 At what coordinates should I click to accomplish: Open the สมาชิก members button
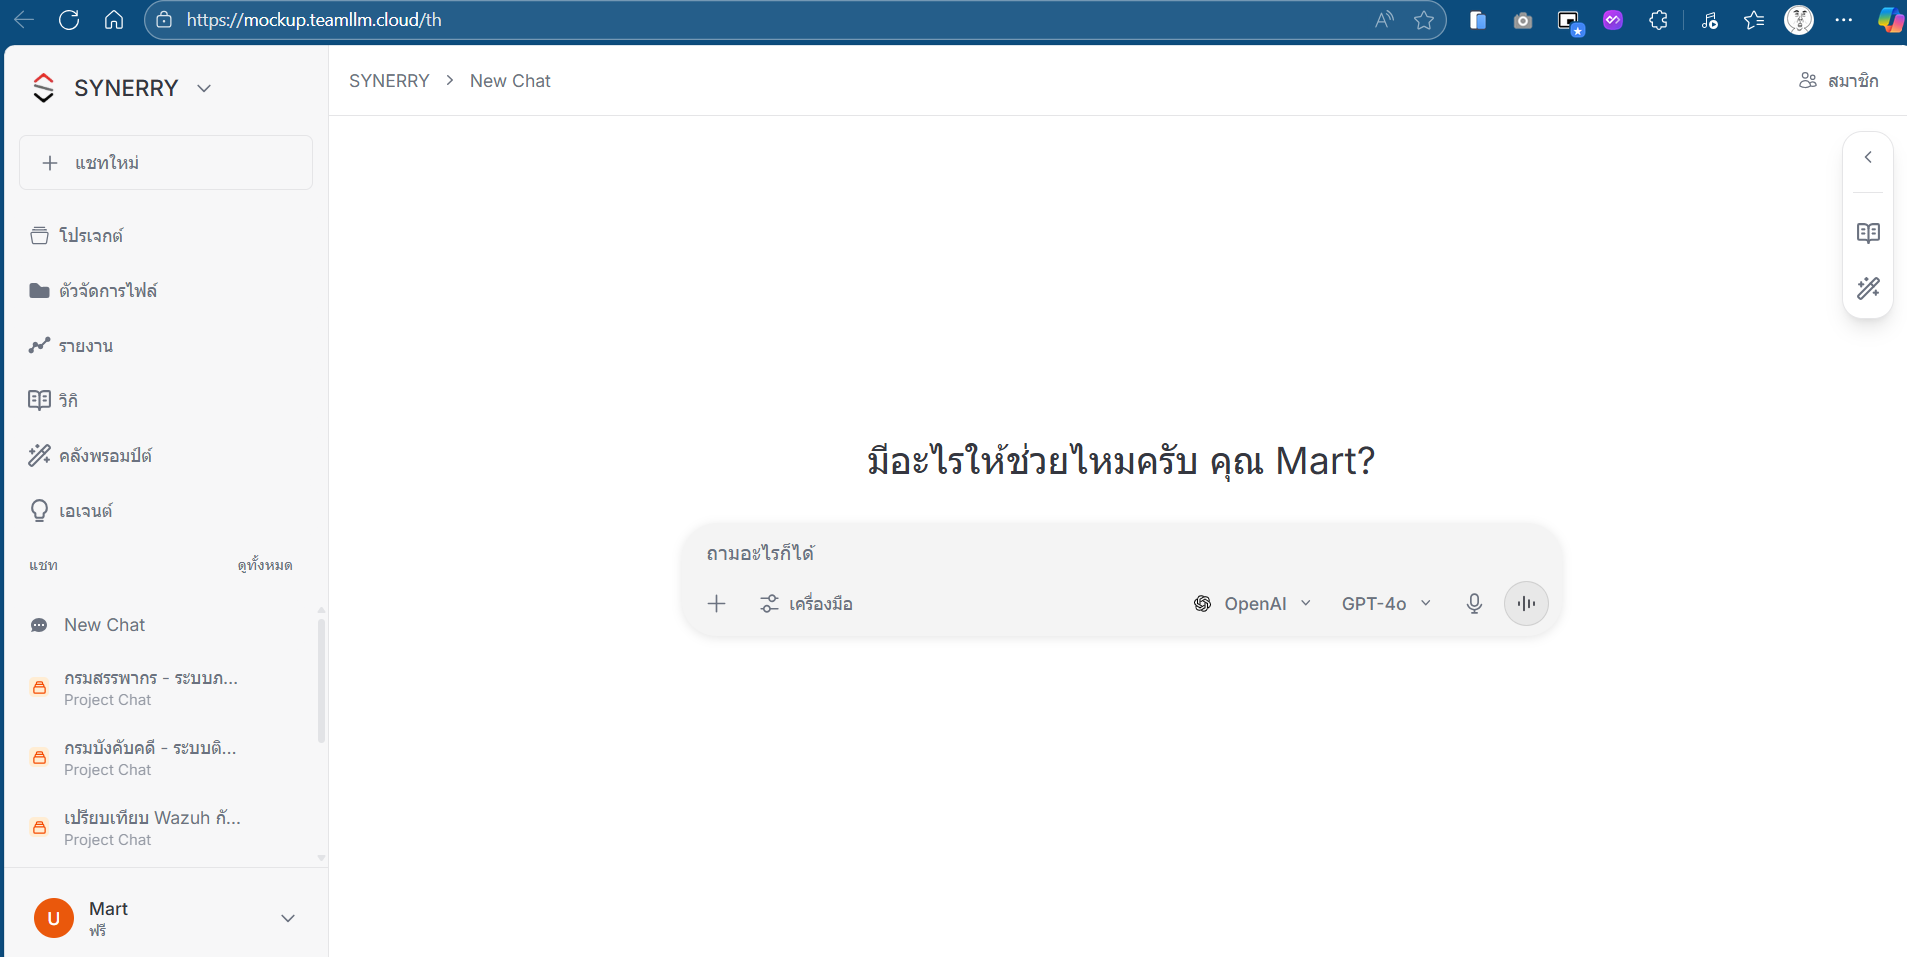tap(1838, 80)
